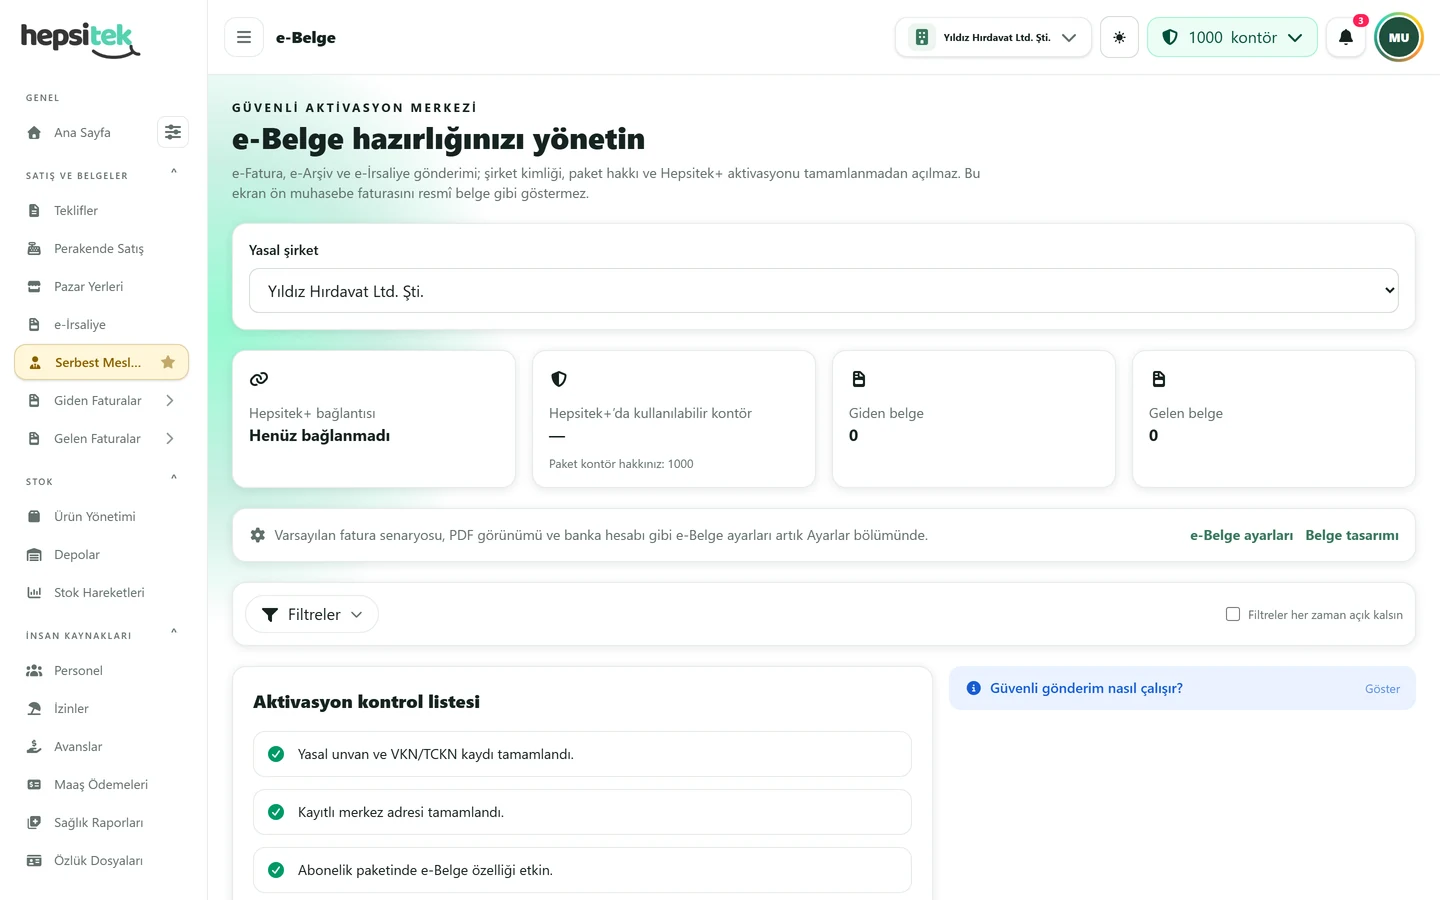Open MU user avatar menu
The height and width of the screenshot is (900, 1440).
point(1398,37)
